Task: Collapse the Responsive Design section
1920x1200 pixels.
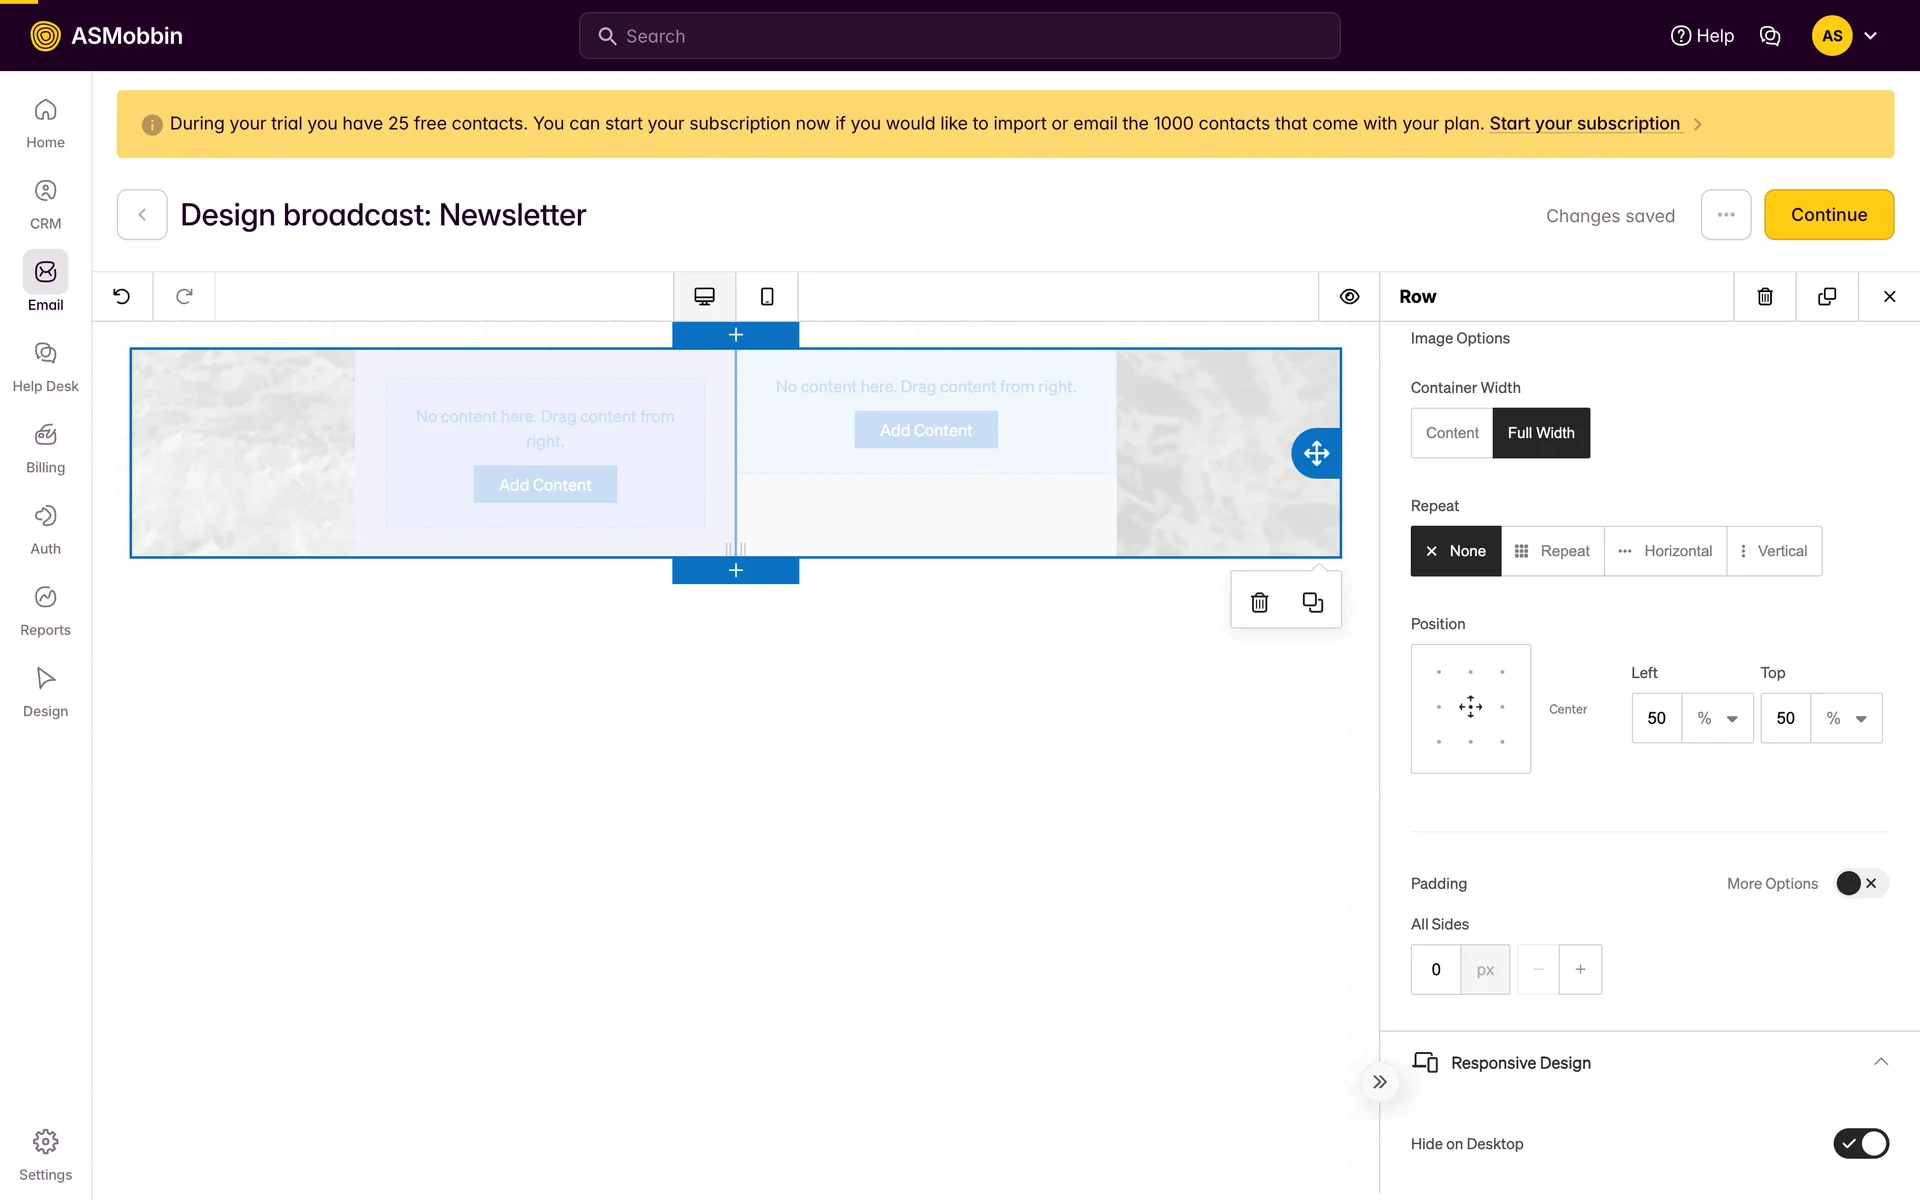Action: pyautogui.click(x=1880, y=1062)
